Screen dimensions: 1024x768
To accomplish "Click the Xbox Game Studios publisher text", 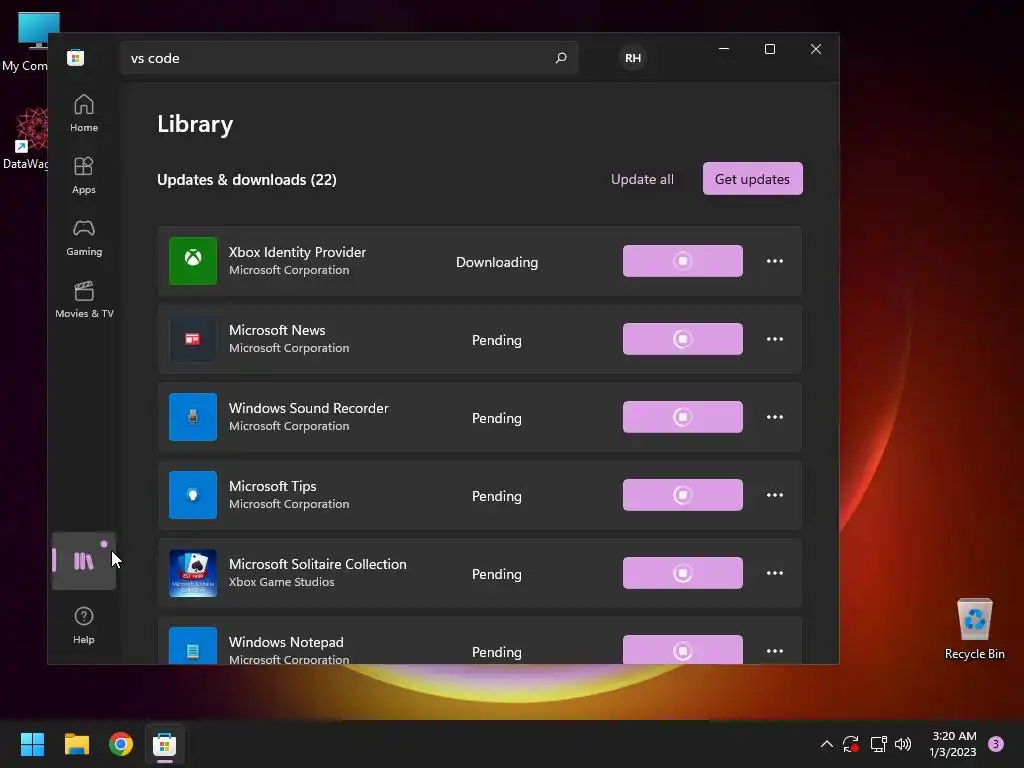I will pos(281,582).
